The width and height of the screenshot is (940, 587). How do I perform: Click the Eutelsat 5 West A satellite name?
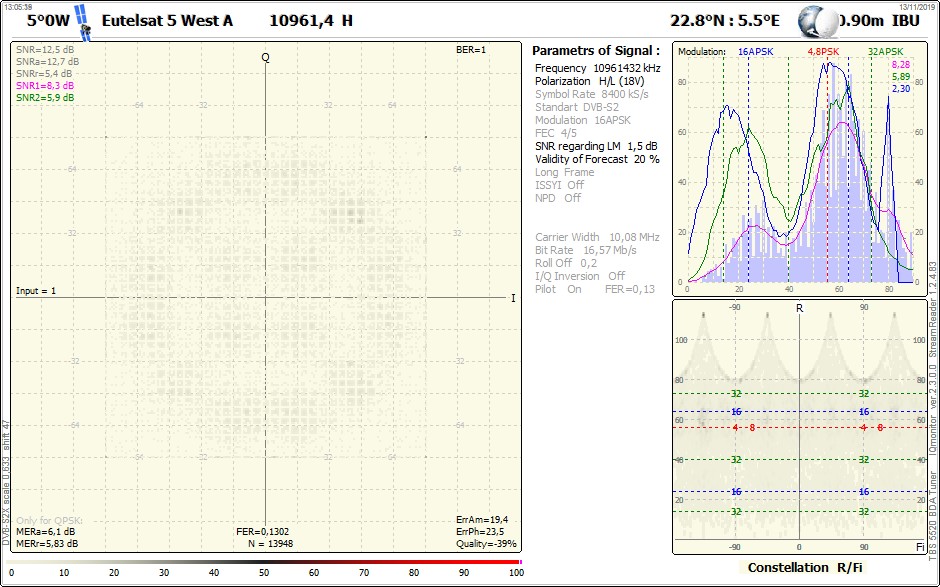coord(167,21)
